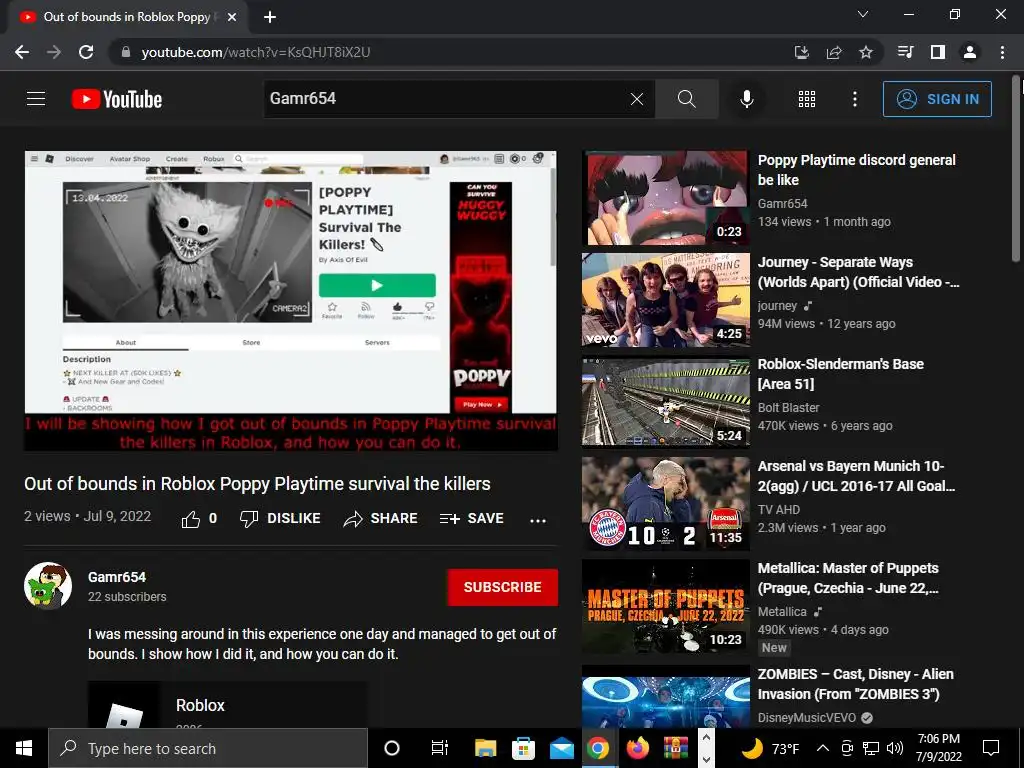Open a new browser tab
Screen dimensions: 1024x768
point(270,17)
